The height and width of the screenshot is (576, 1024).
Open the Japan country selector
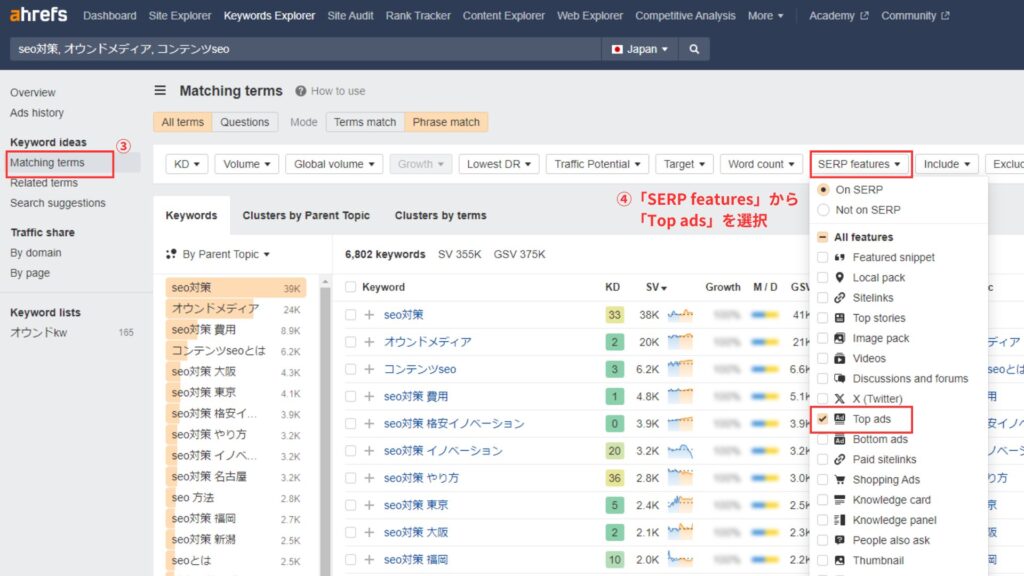[x=639, y=49]
